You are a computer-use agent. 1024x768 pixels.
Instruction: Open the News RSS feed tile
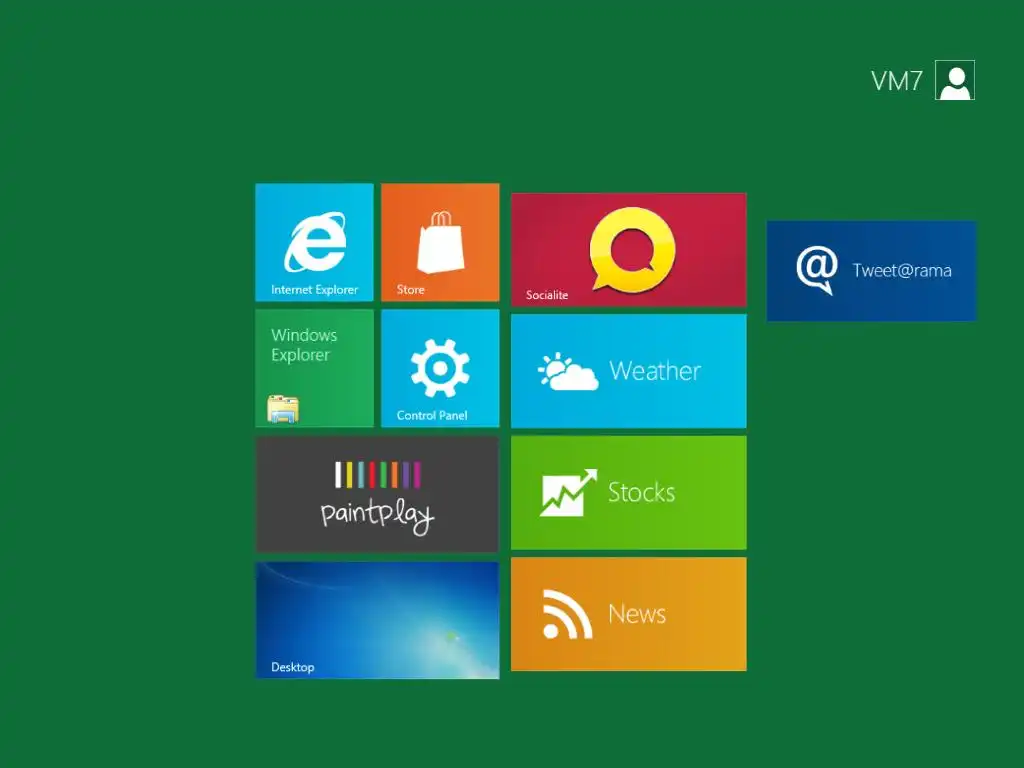coord(628,614)
